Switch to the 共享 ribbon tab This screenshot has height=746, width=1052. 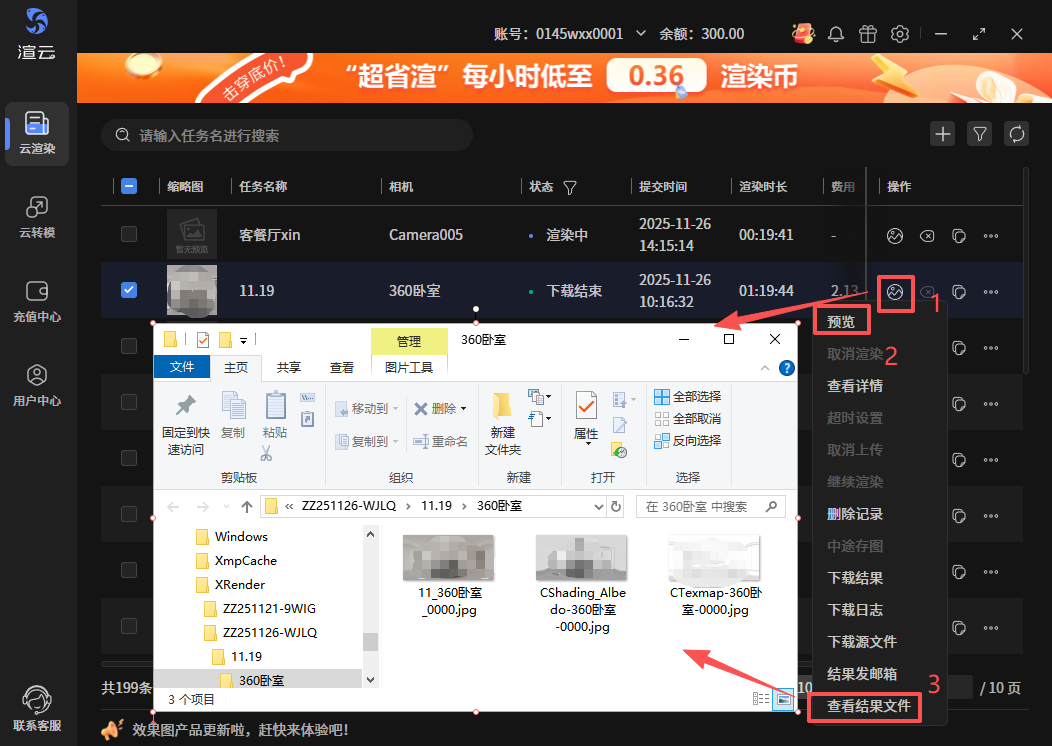[x=289, y=367]
